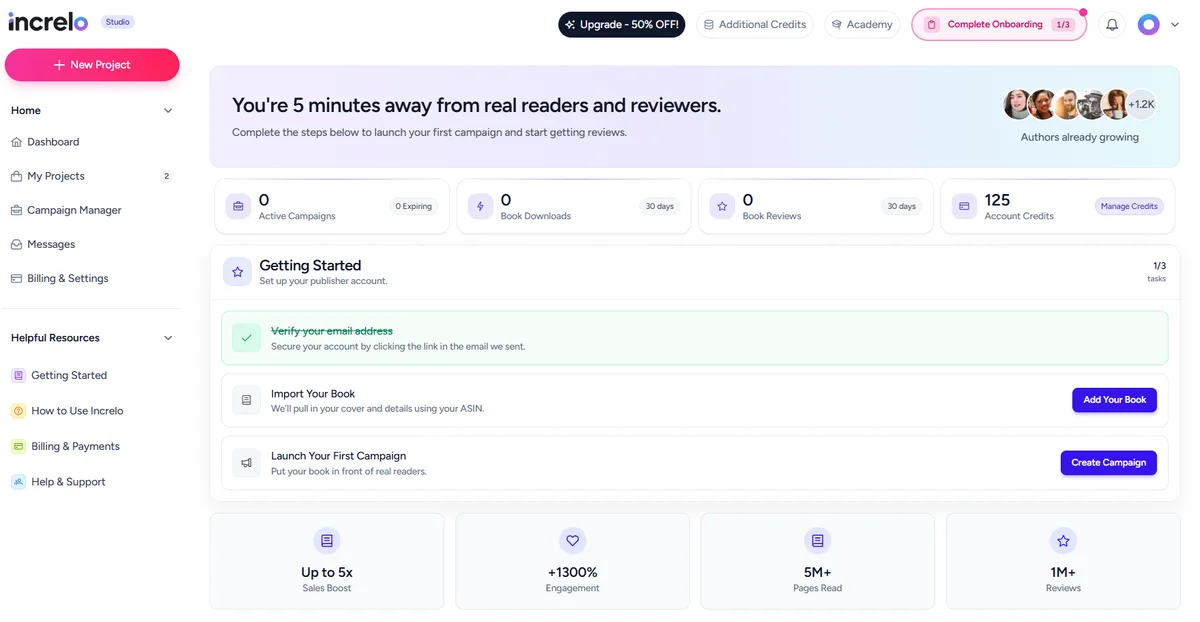The height and width of the screenshot is (622, 1200).
Task: Select Additional Credits in the top bar
Action: point(755,24)
